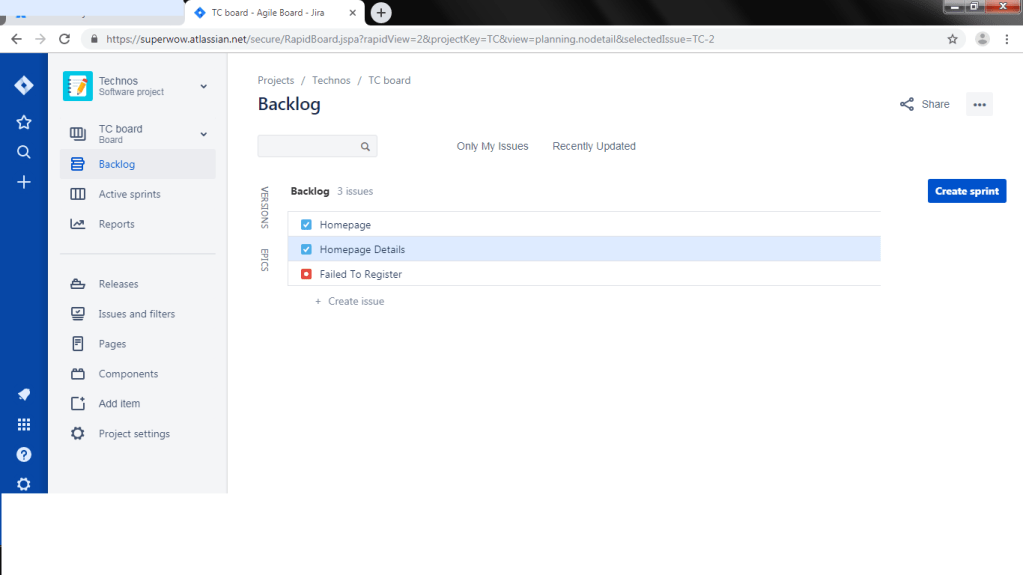Click the Jira home diamond icon
The height and width of the screenshot is (575, 1023).
click(x=24, y=86)
